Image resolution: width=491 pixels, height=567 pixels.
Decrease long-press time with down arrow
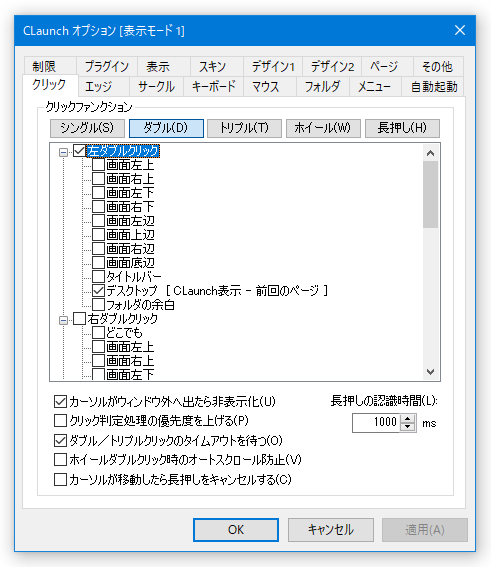(408, 427)
